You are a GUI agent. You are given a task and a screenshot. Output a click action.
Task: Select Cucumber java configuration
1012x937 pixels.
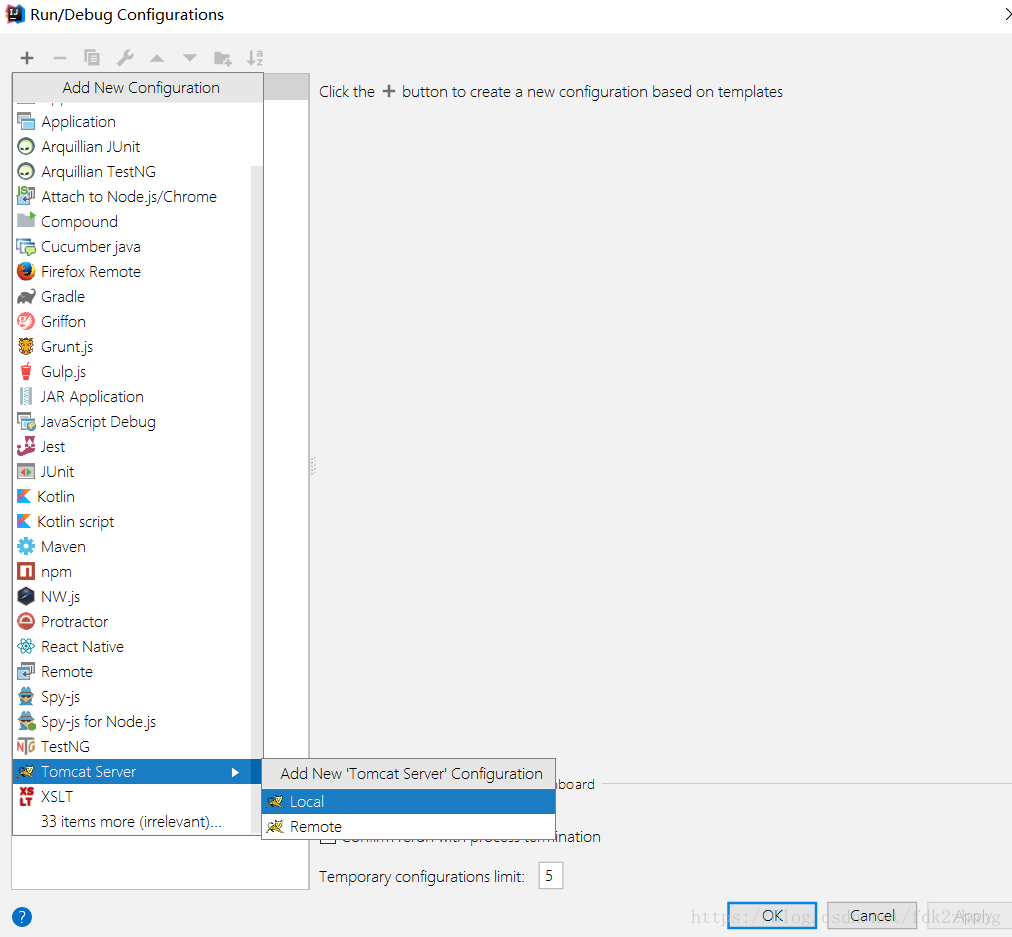click(132, 247)
